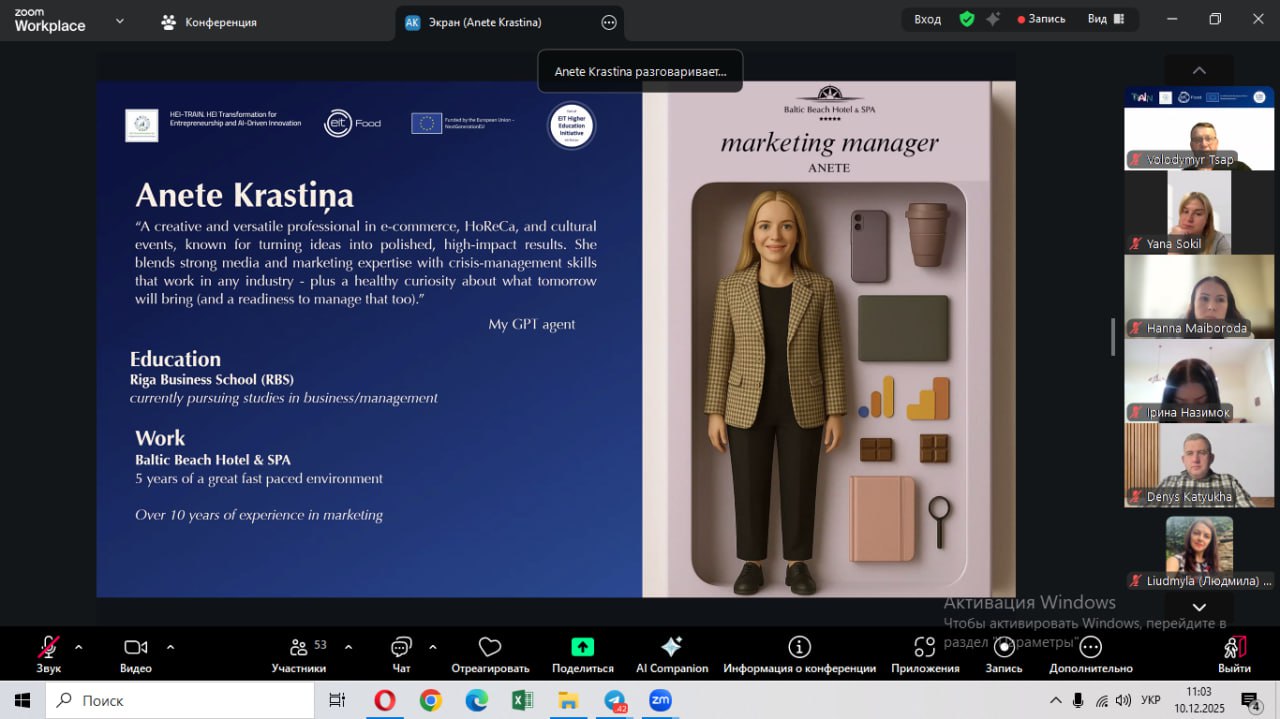Grab the gallery panel resize handle

1113,337
